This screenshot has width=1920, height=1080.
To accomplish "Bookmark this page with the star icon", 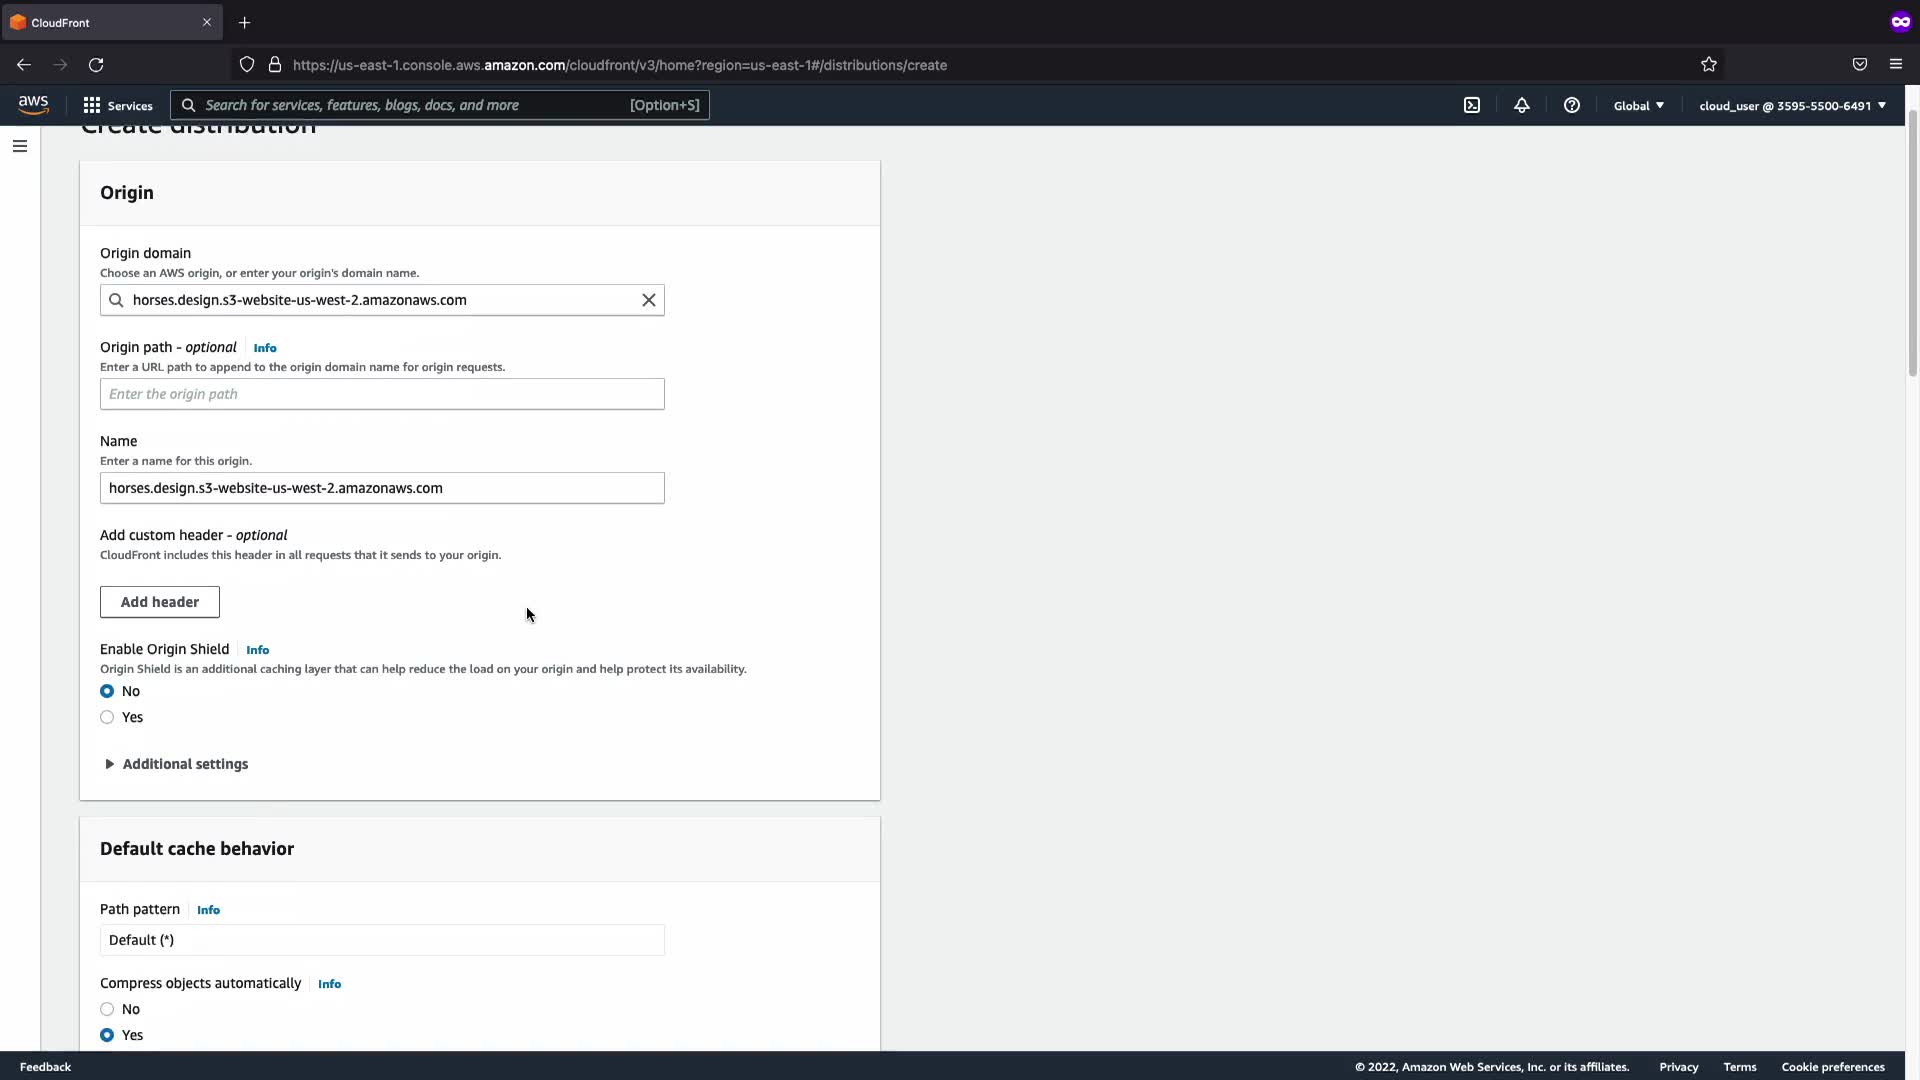I will [x=1709, y=65].
